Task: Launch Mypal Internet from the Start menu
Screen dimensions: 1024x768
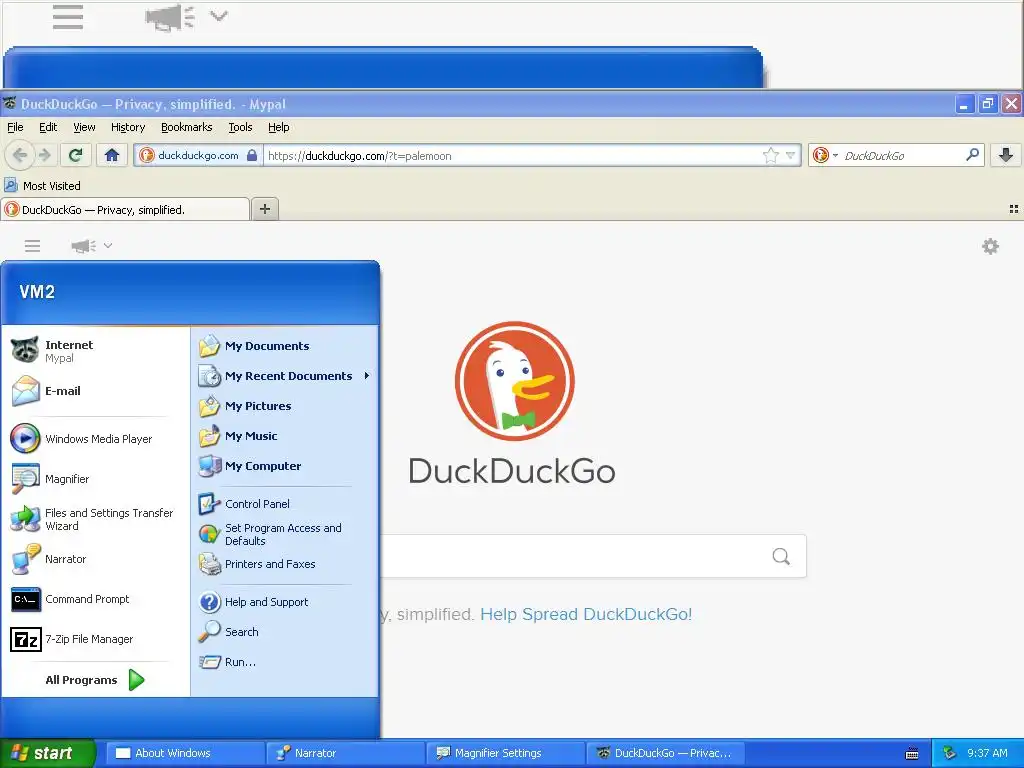Action: 96,351
